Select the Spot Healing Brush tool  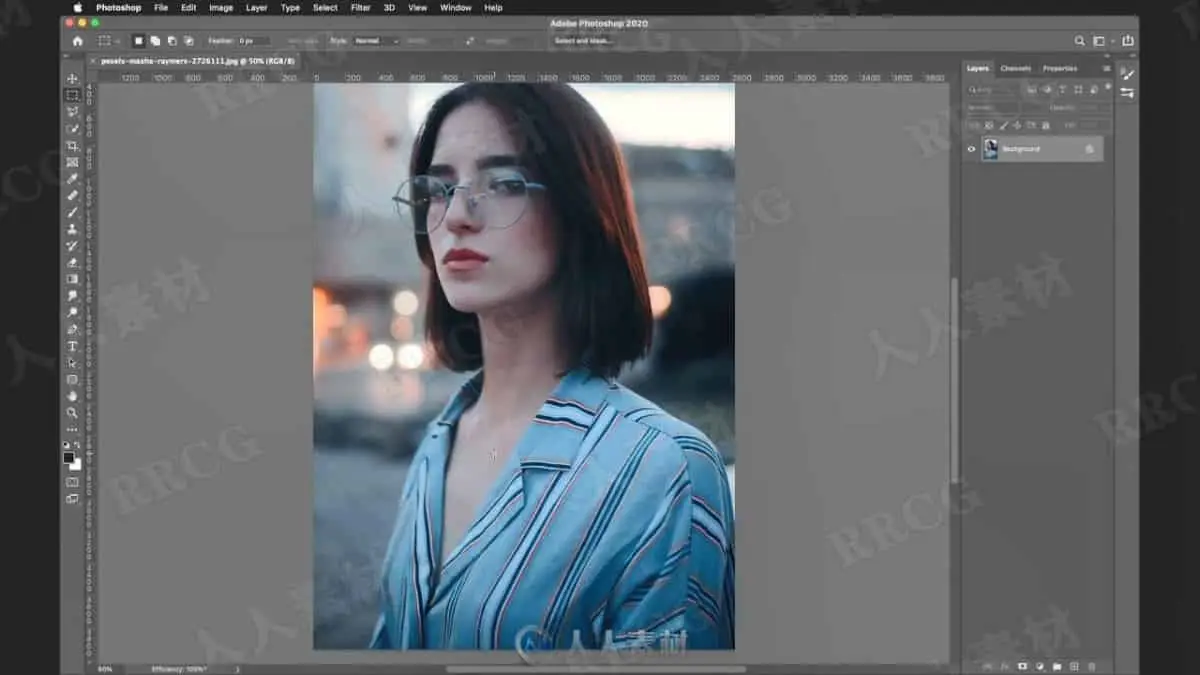pos(72,196)
